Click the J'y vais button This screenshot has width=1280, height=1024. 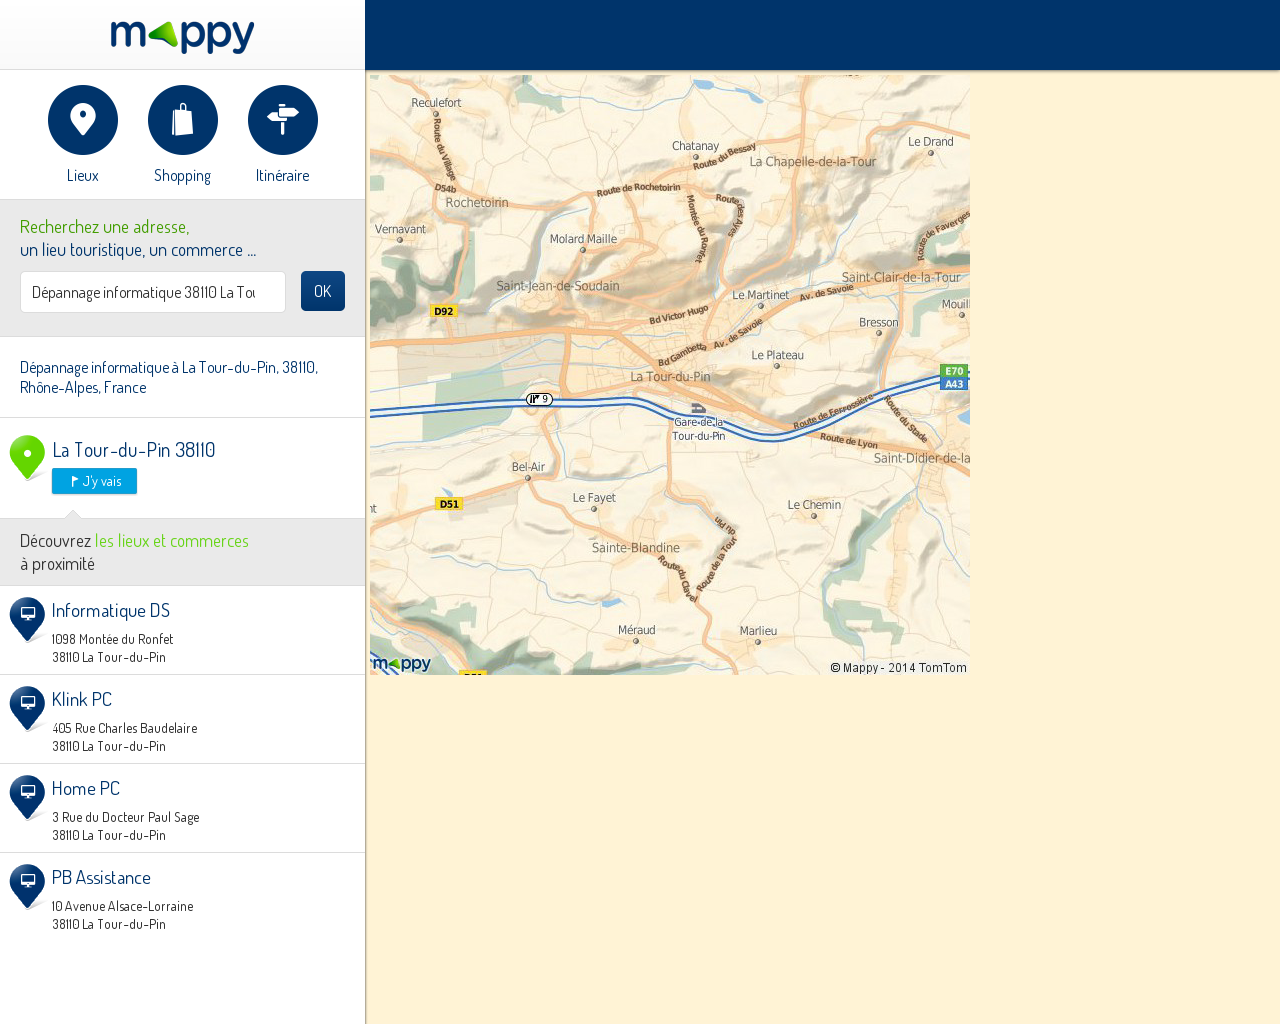[x=94, y=481]
